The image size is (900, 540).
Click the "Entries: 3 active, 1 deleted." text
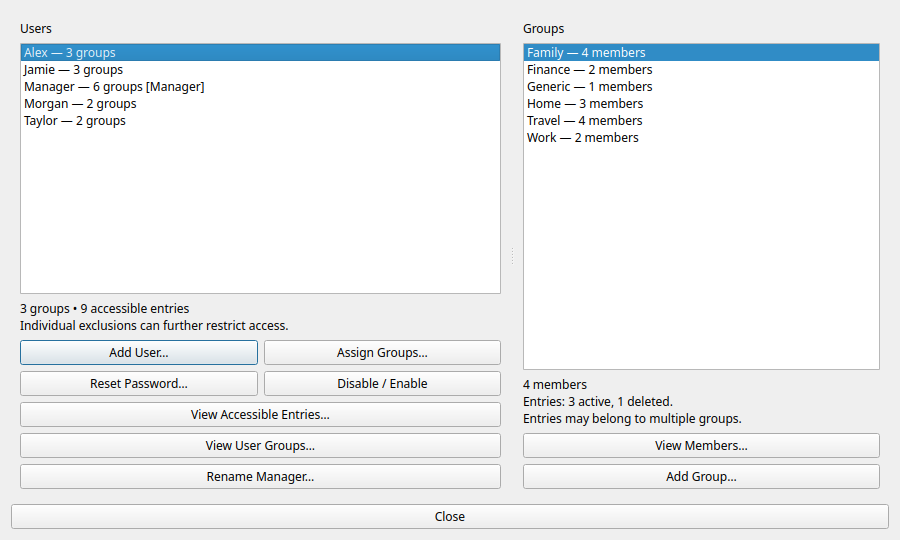tap(598, 402)
